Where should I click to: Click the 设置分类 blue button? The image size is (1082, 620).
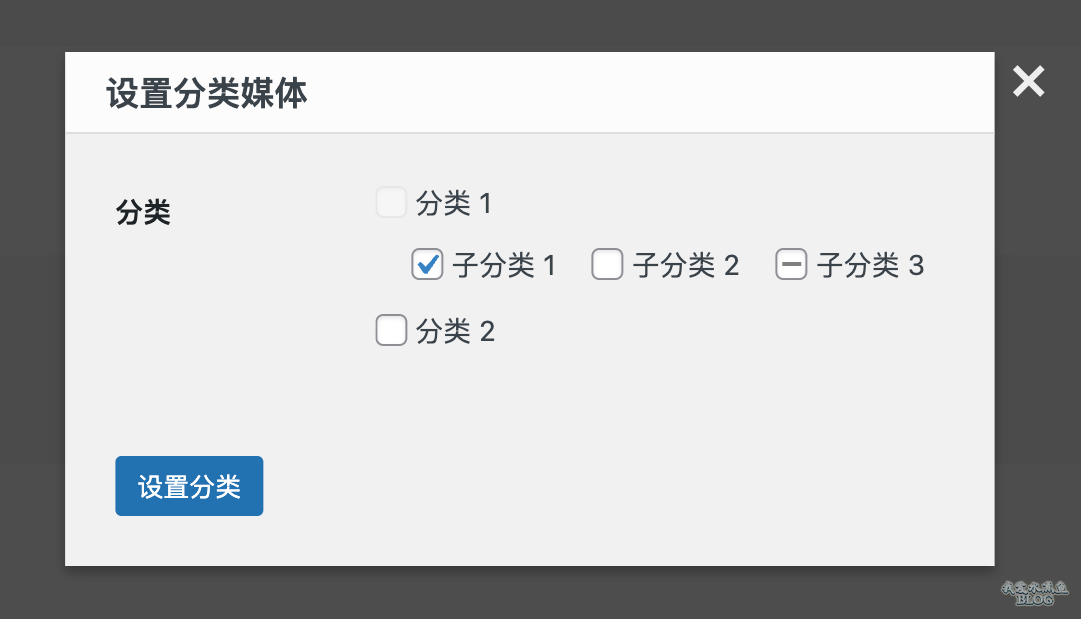pyautogui.click(x=189, y=486)
